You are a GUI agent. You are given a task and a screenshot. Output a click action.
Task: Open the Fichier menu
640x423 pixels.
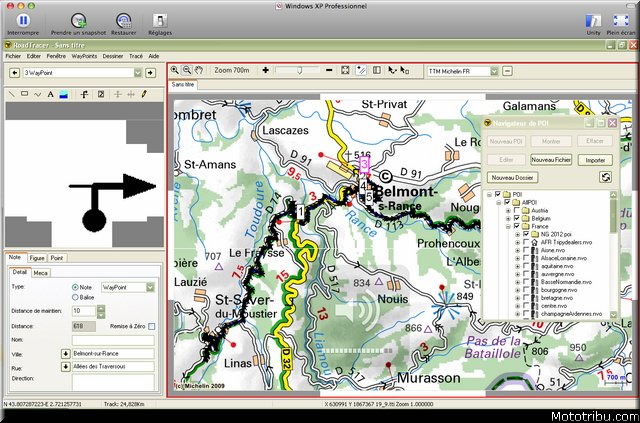point(13,56)
